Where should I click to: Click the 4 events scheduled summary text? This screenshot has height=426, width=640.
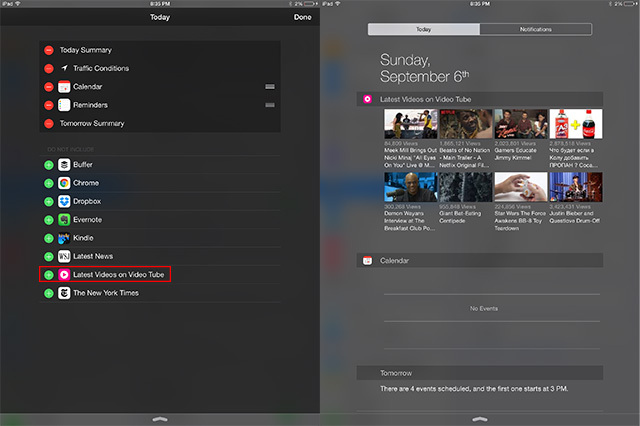tap(474, 389)
